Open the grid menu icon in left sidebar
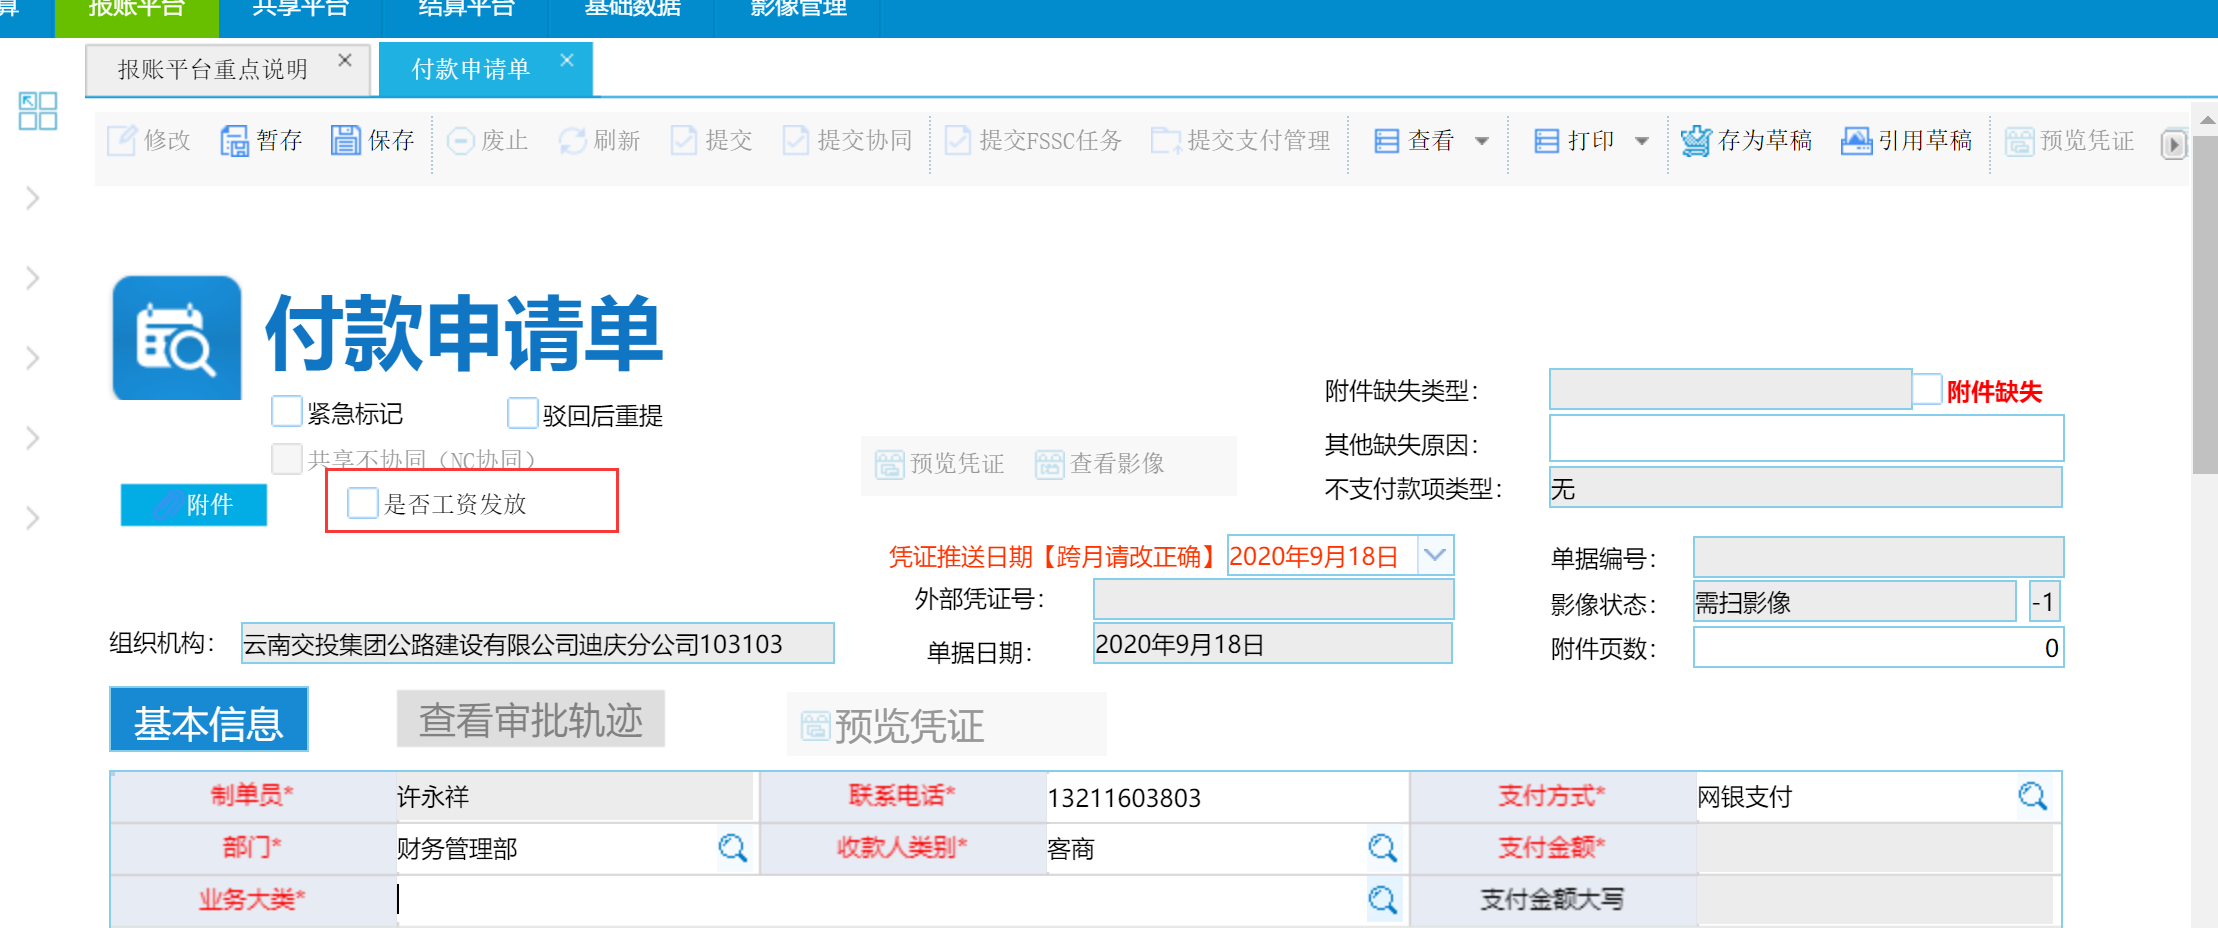This screenshot has width=2218, height=928. click(38, 111)
